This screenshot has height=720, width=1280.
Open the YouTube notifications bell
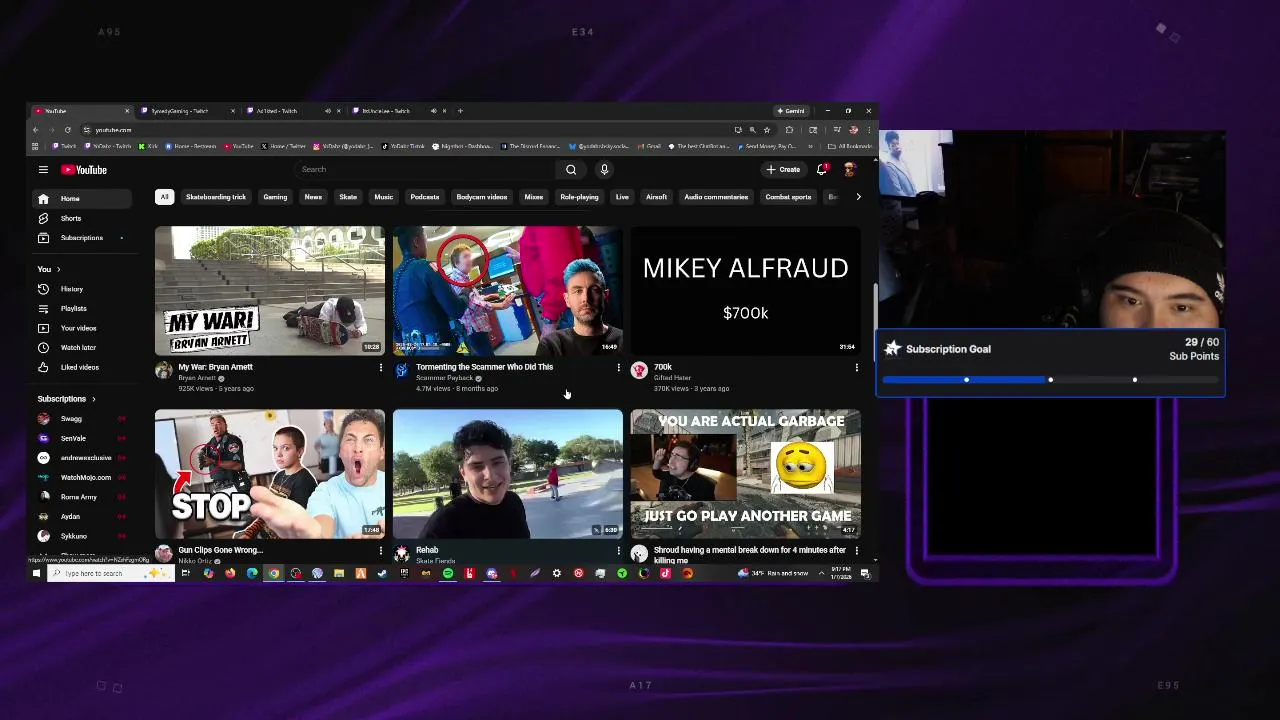pos(822,170)
